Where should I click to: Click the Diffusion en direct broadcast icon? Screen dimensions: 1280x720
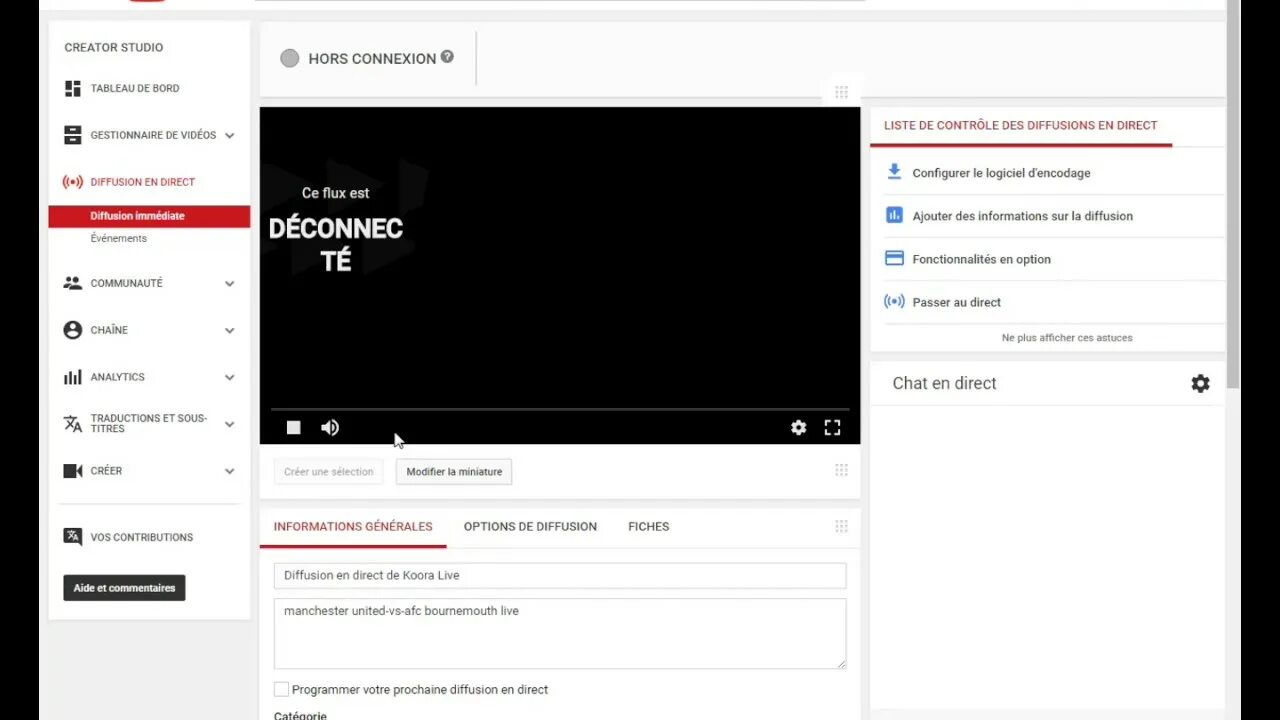[73, 182]
